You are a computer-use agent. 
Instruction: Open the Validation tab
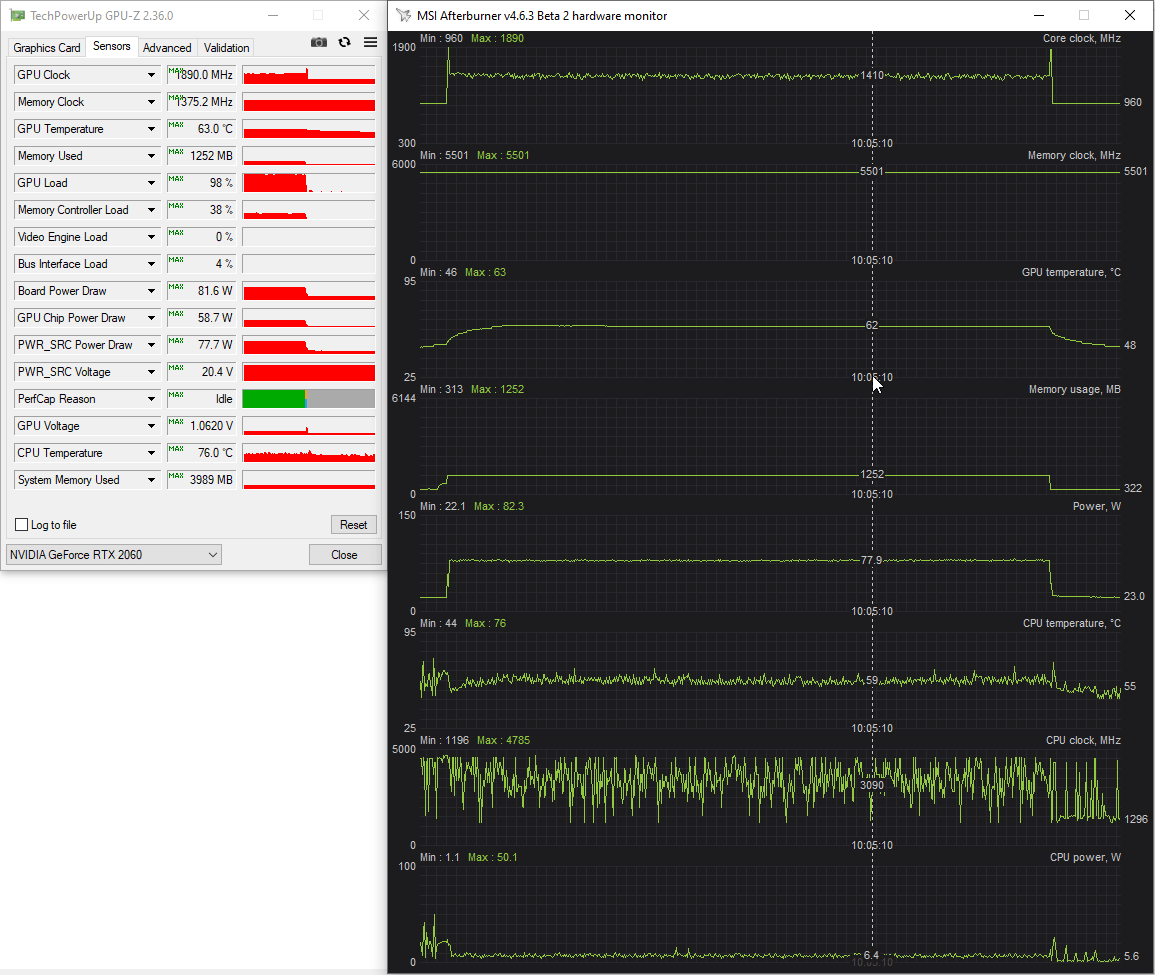226,47
